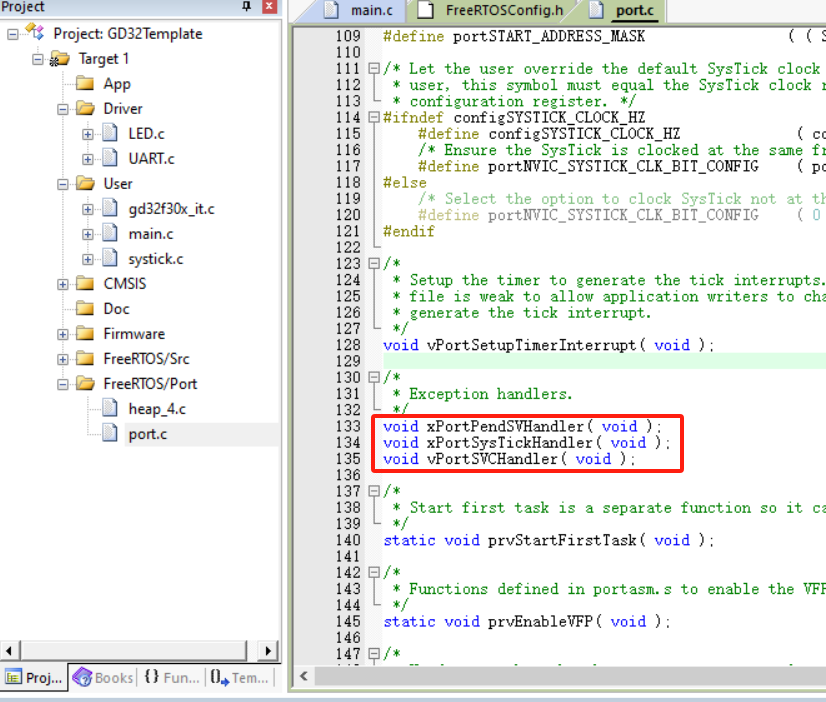Viewport: 826px width, 702px height.
Task: Collapse the comment fold at line 130
Action: [x=374, y=377]
